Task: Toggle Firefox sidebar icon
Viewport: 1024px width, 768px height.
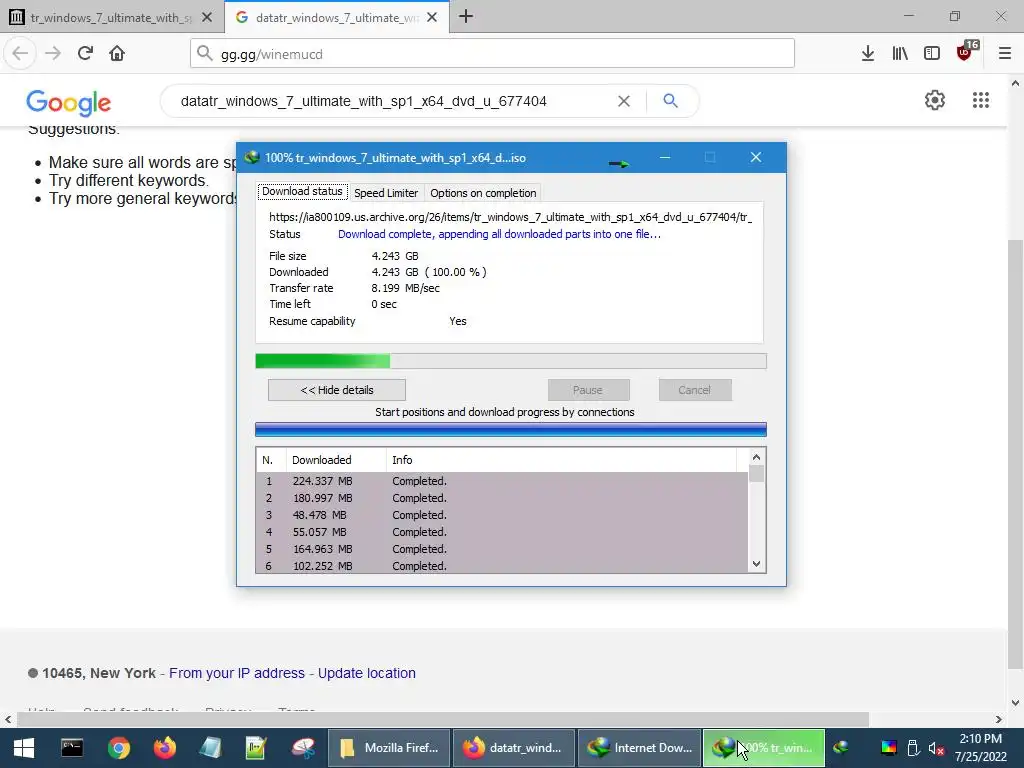Action: 932,54
